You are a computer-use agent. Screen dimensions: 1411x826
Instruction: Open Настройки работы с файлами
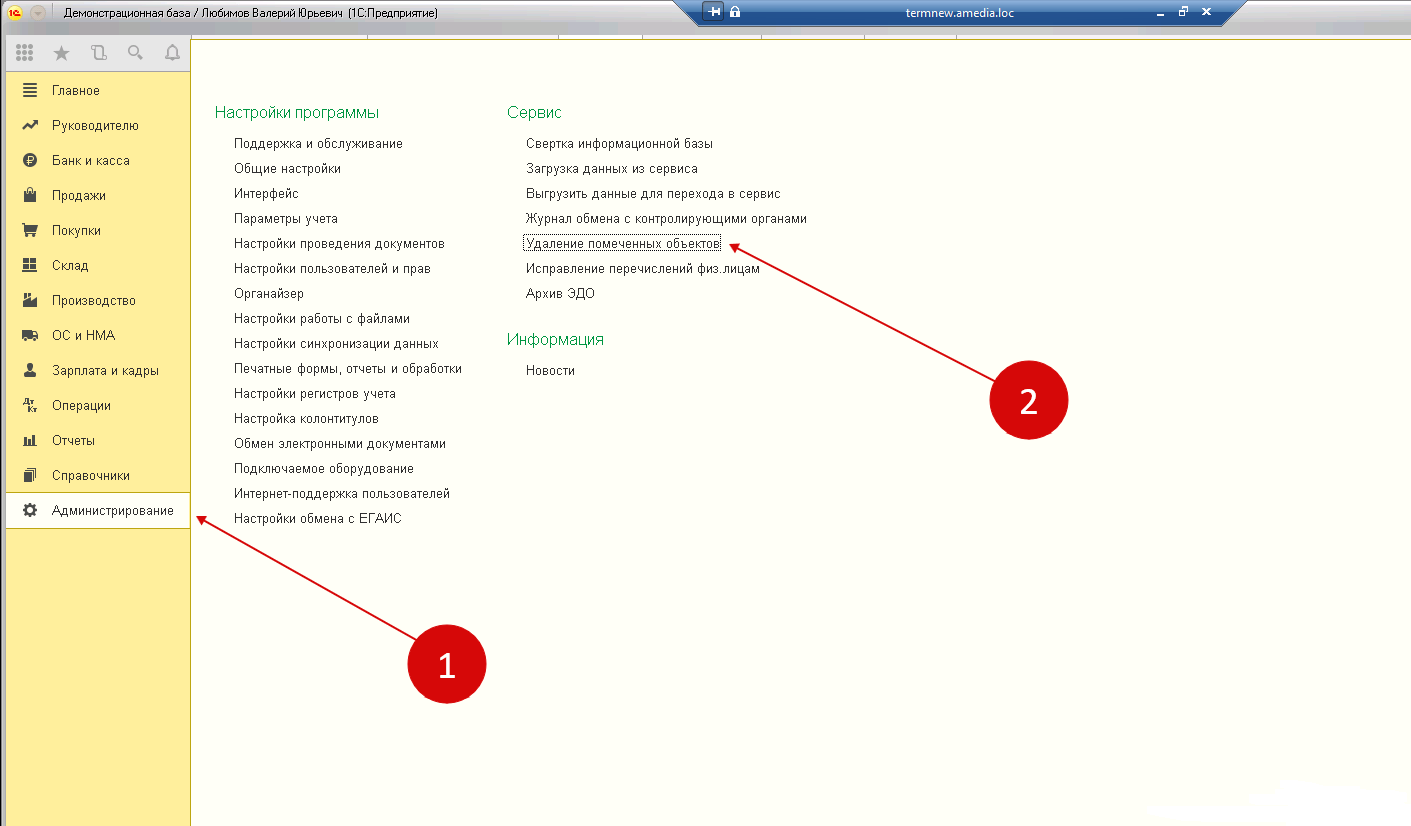point(322,318)
